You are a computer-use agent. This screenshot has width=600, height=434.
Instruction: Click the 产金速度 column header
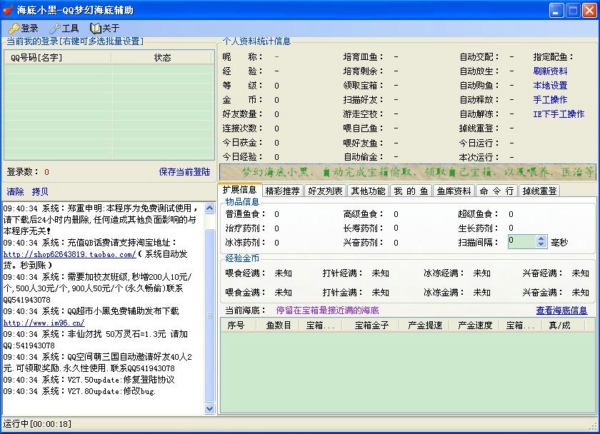tap(475, 325)
